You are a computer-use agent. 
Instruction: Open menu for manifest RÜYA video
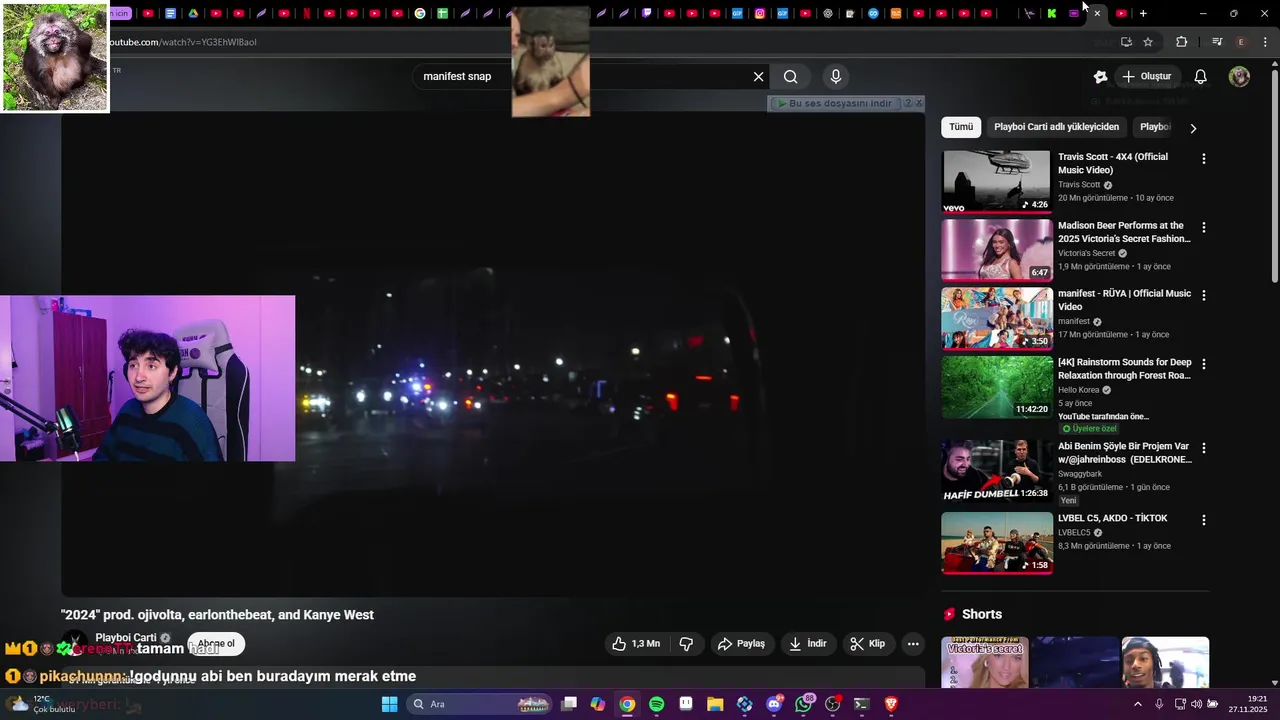[1204, 296]
